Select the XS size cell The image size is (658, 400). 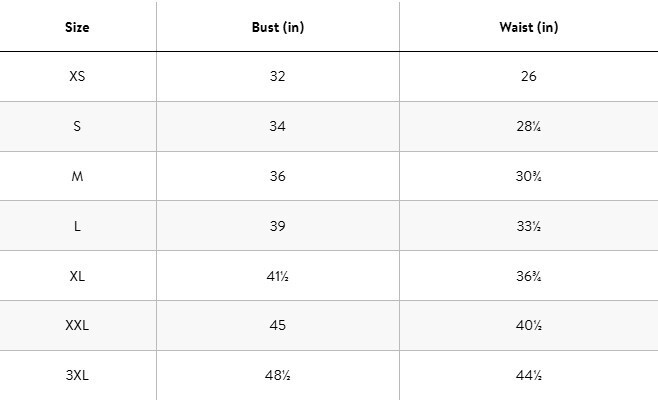77,76
